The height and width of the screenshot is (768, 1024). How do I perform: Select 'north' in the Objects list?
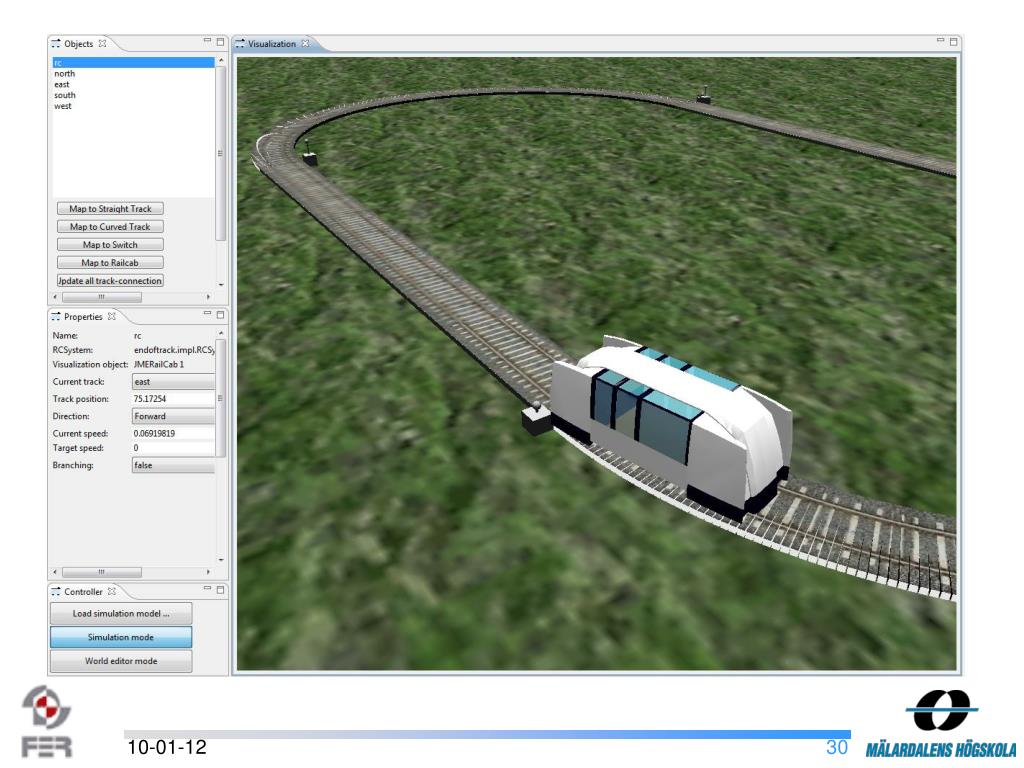tap(65, 74)
